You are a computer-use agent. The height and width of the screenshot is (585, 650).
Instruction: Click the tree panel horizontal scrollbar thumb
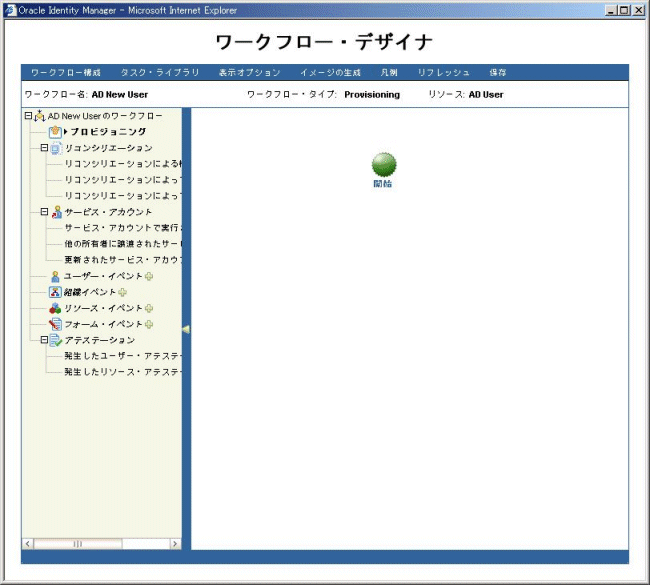[x=78, y=544]
